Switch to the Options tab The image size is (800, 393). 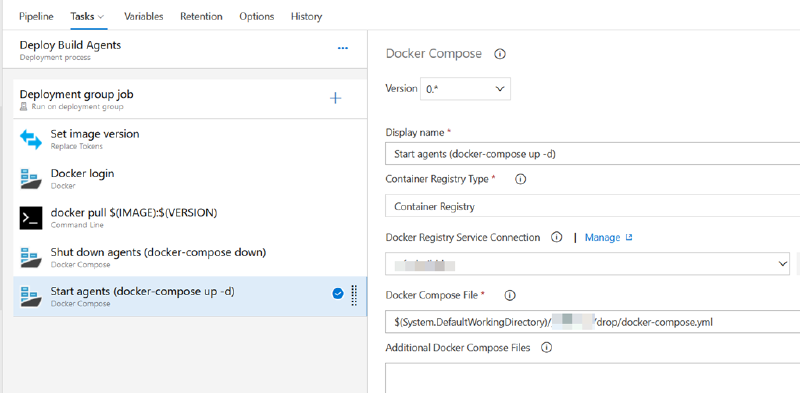(257, 16)
